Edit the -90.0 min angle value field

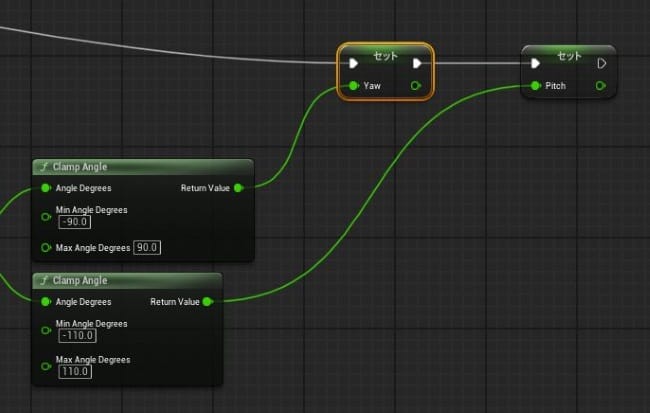(75, 222)
